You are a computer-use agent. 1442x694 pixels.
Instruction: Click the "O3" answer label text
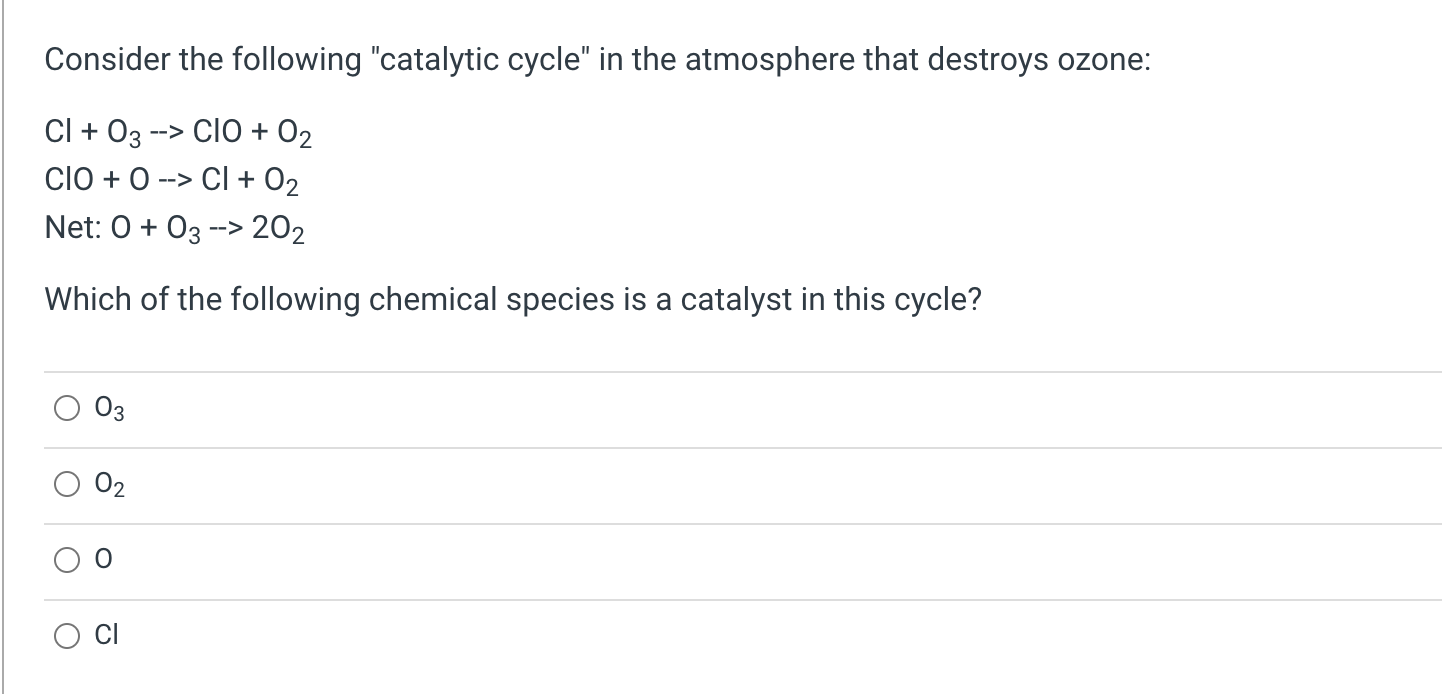pyautogui.click(x=109, y=409)
